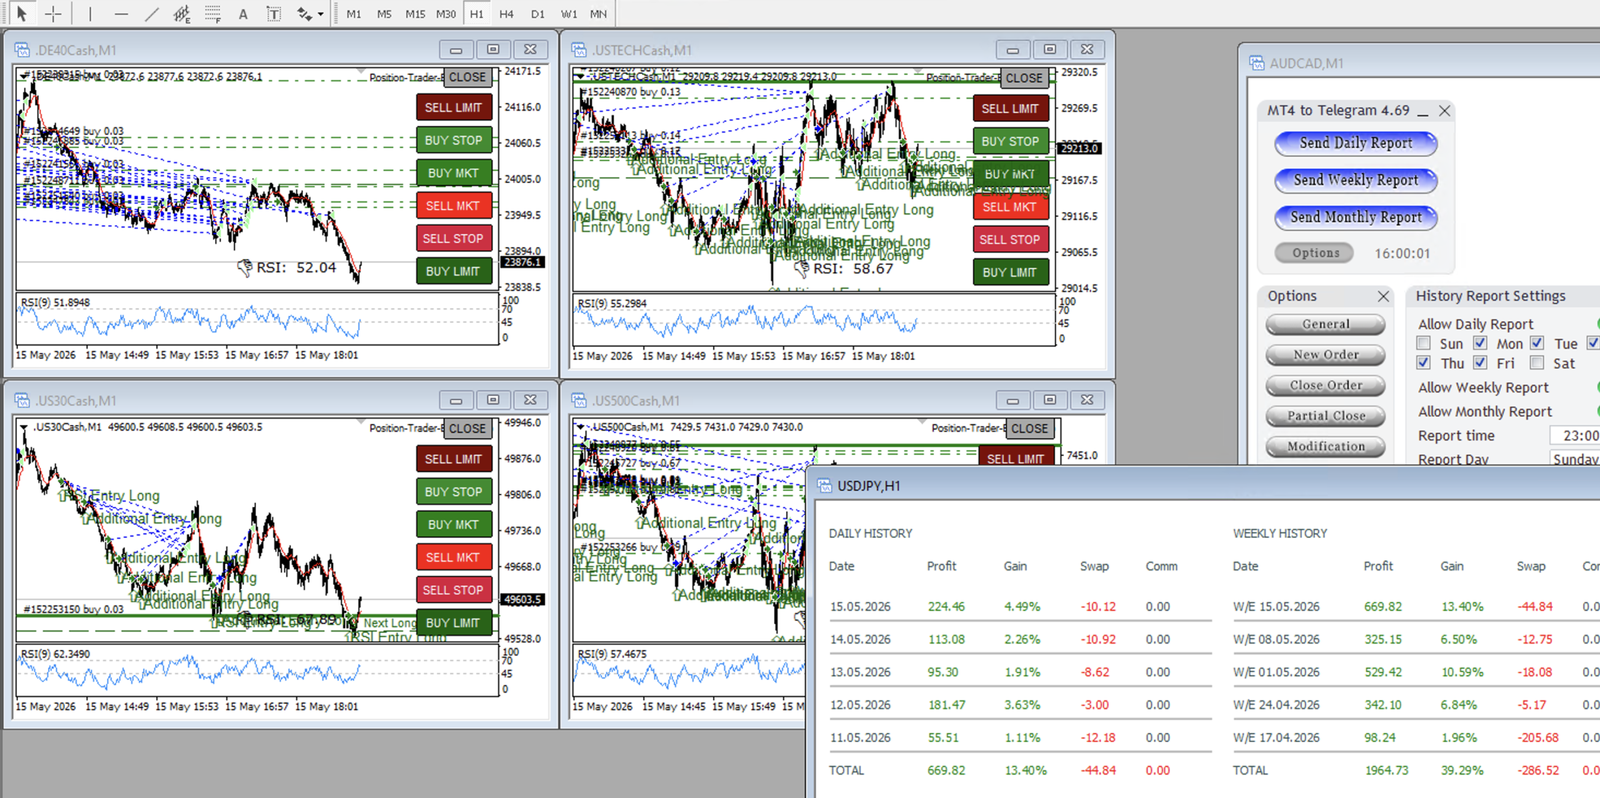The height and width of the screenshot is (798, 1600).
Task: Toggle the one-click trading triangle on US30Cash chart
Action: [x=24, y=427]
